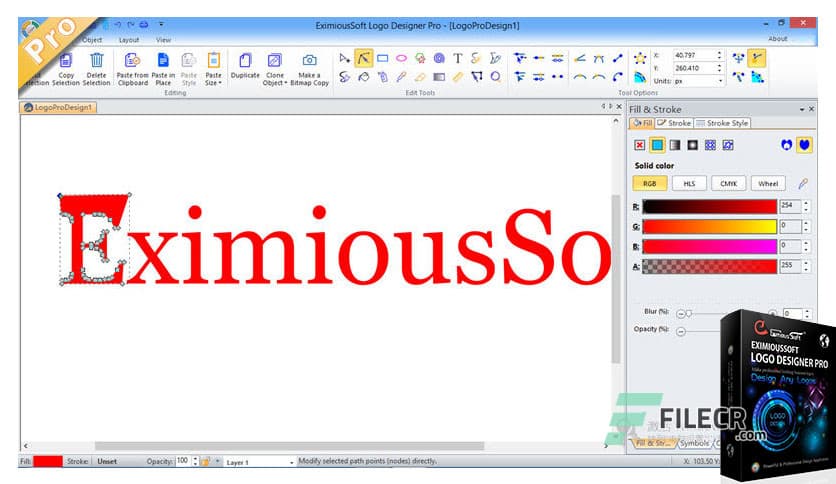This screenshot has height=484, width=836.
Task: Select the Star polygon tool
Action: [x=420, y=58]
